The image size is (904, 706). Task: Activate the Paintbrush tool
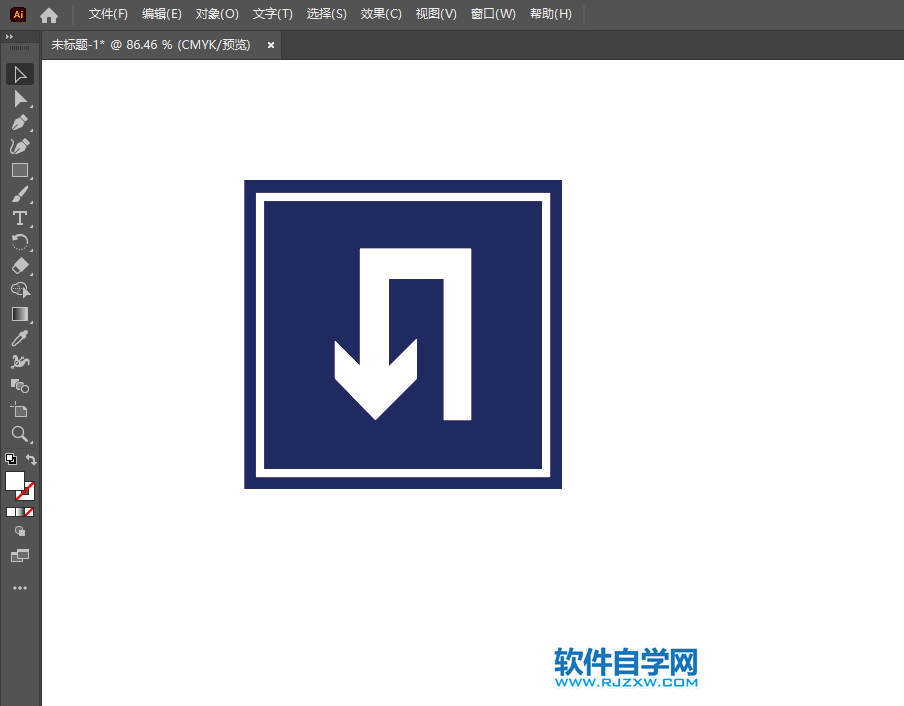pos(20,194)
